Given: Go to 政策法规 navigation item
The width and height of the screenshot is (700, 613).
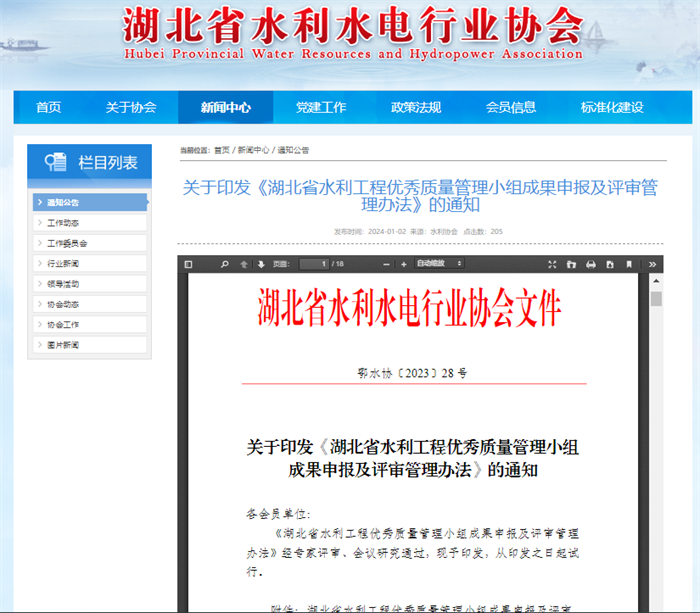Looking at the screenshot, I should pos(416,107).
